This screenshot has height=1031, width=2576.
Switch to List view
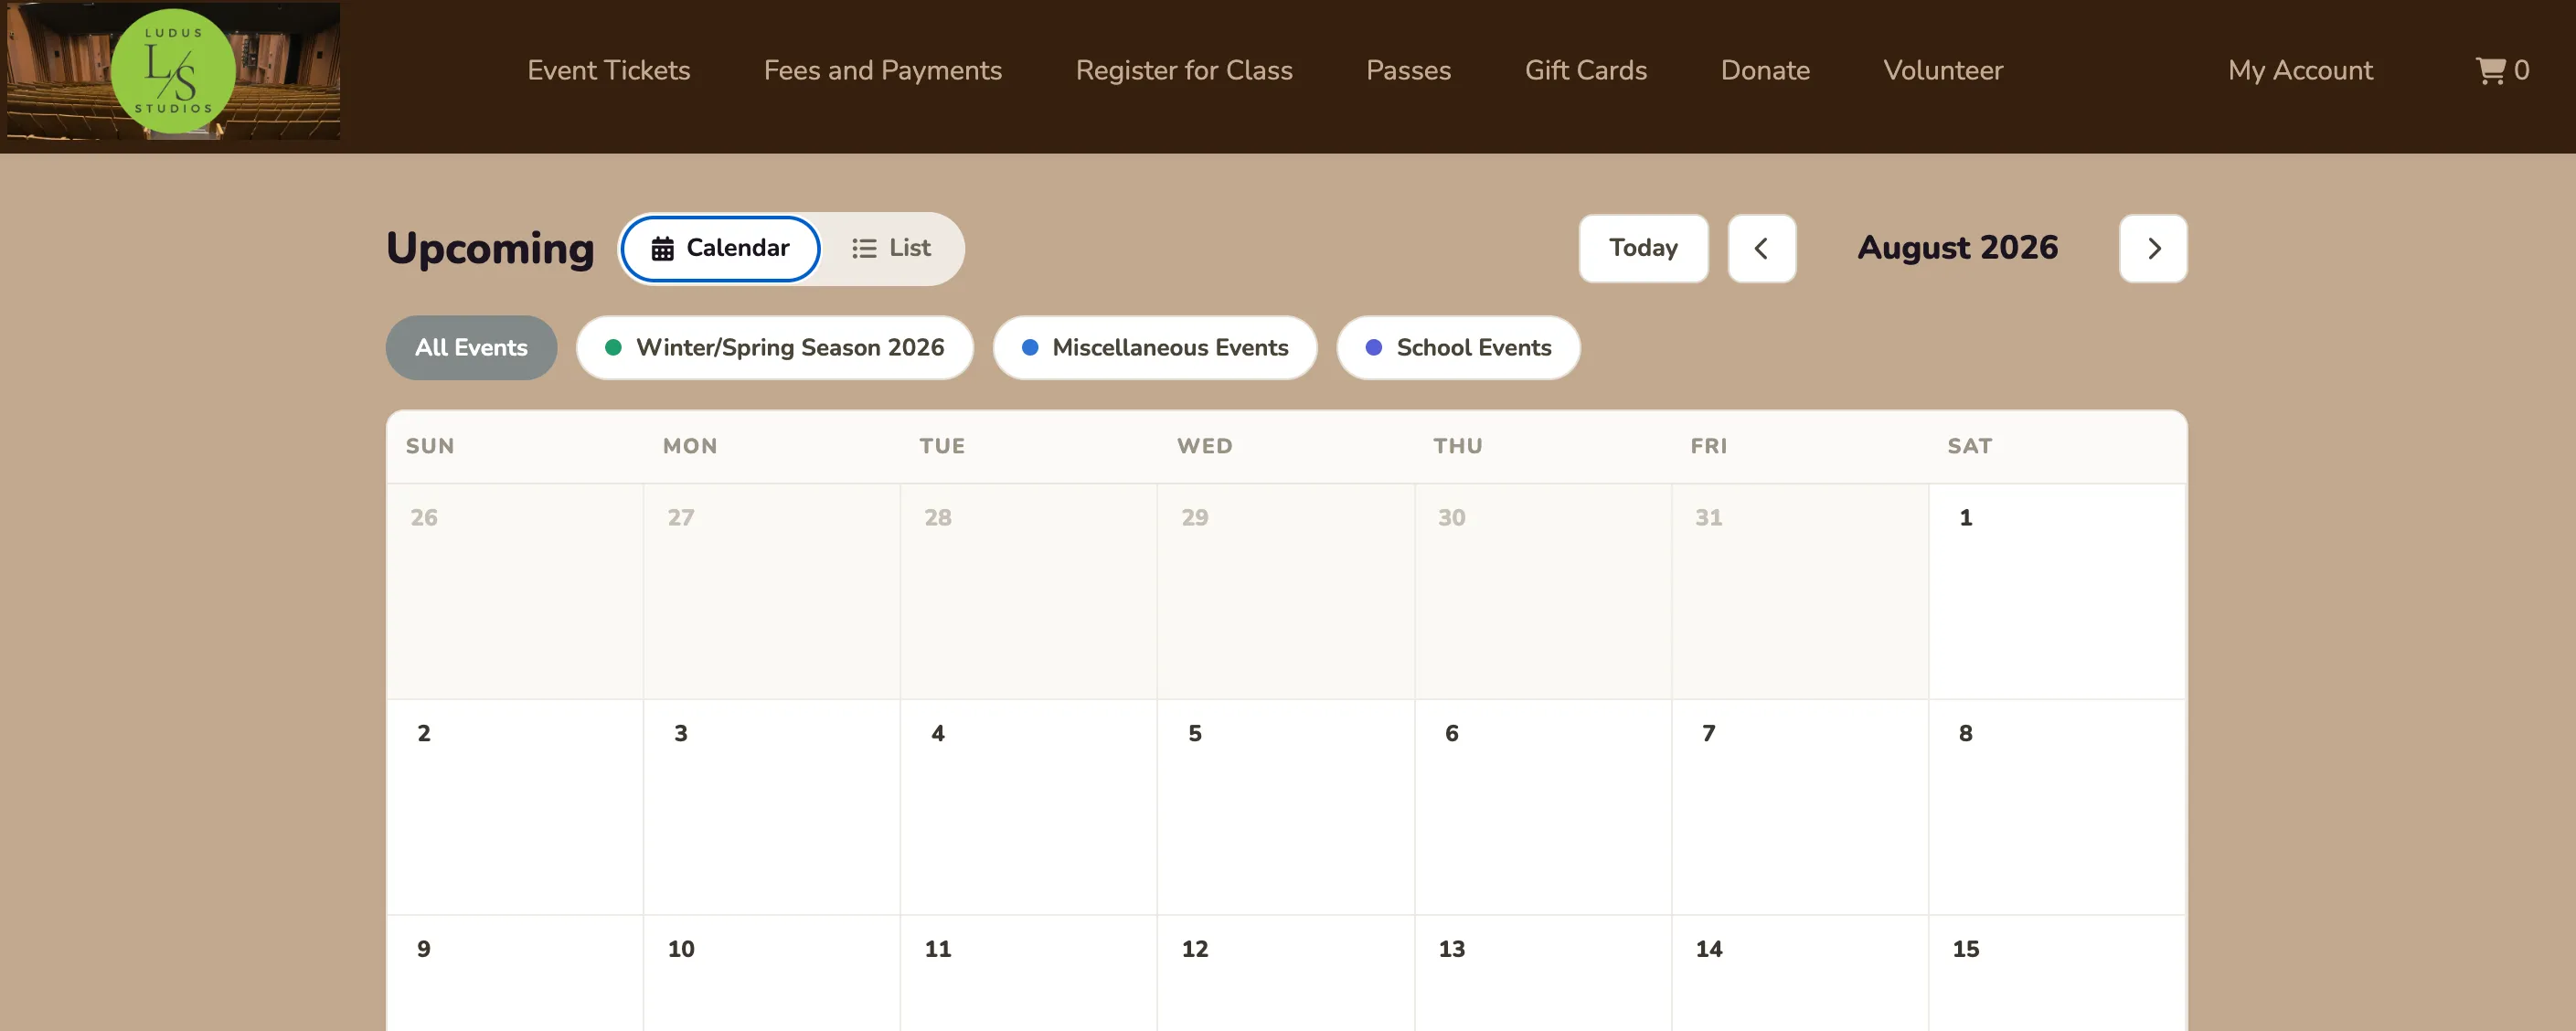point(891,248)
